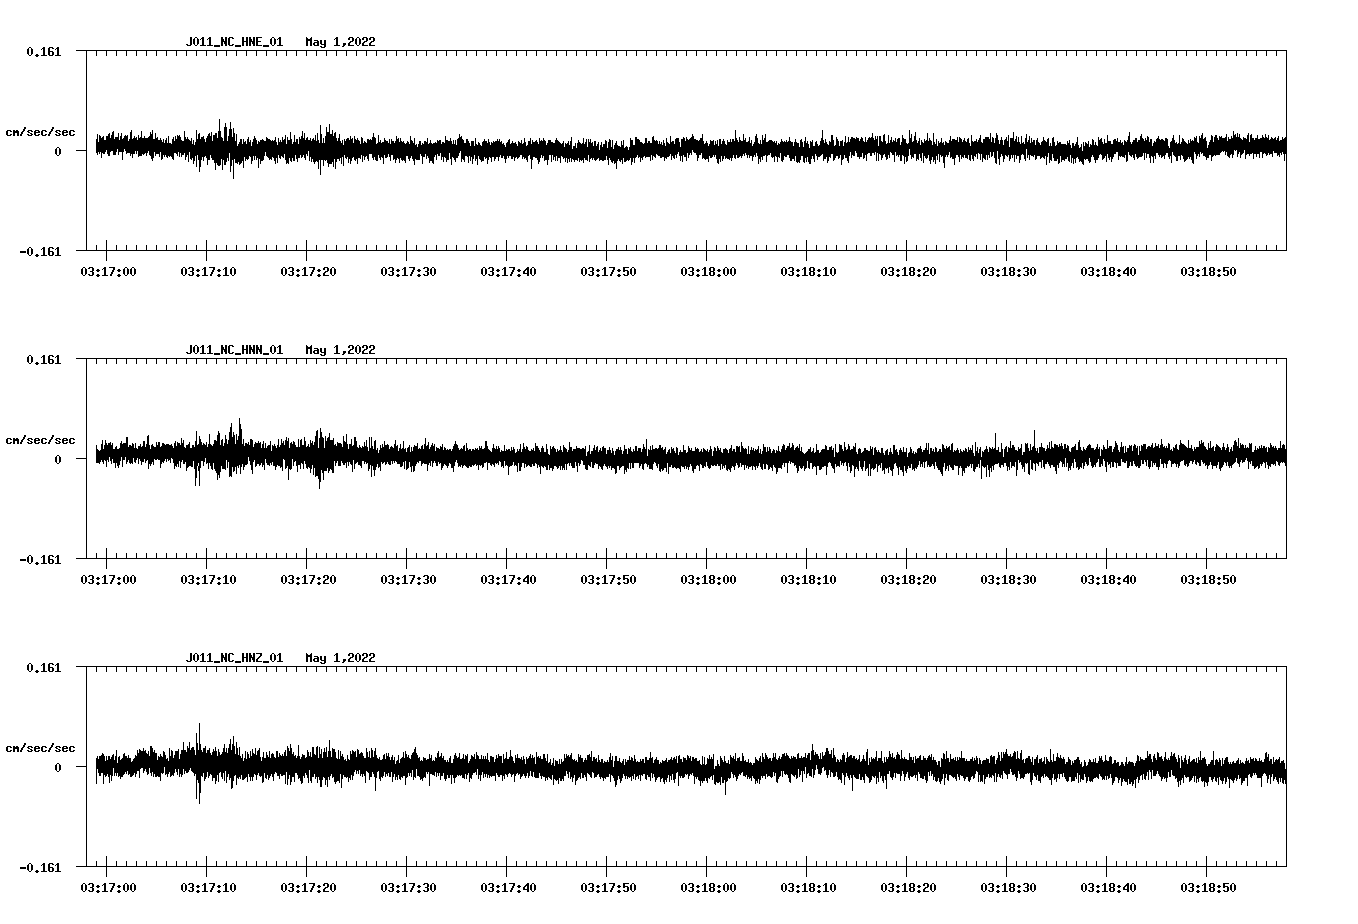Select the J011_NC_HNZ_01 plot title
This screenshot has height=924, width=1358.
234,658
